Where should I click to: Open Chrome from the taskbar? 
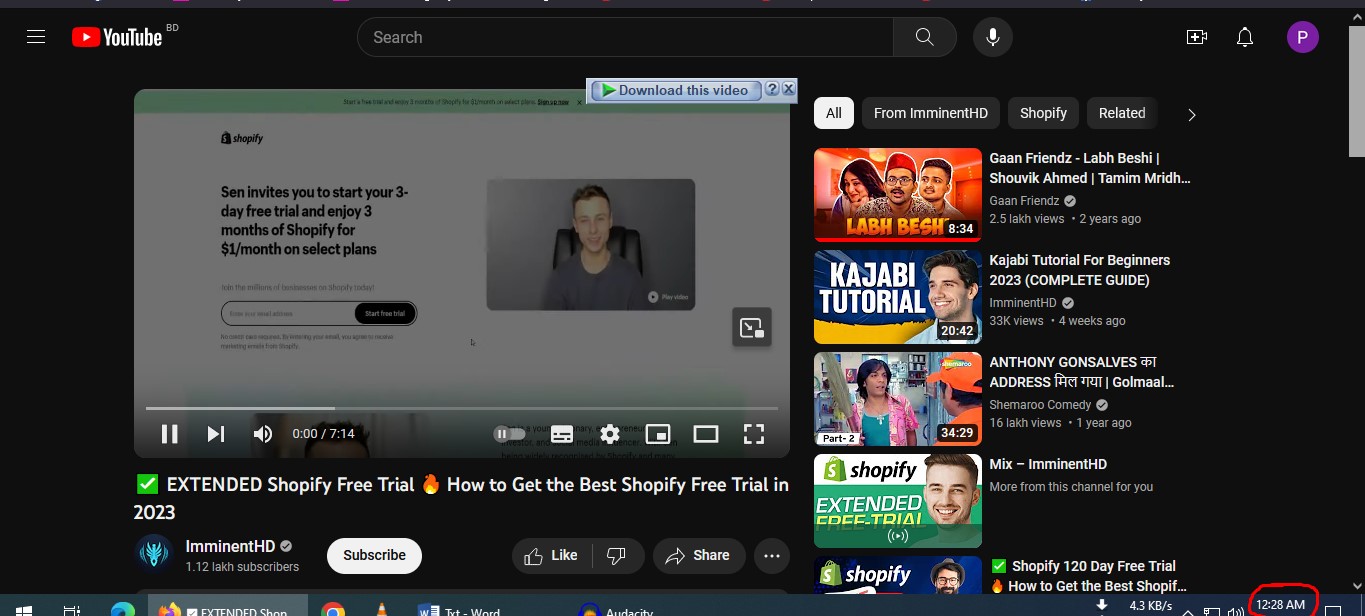coord(333,609)
